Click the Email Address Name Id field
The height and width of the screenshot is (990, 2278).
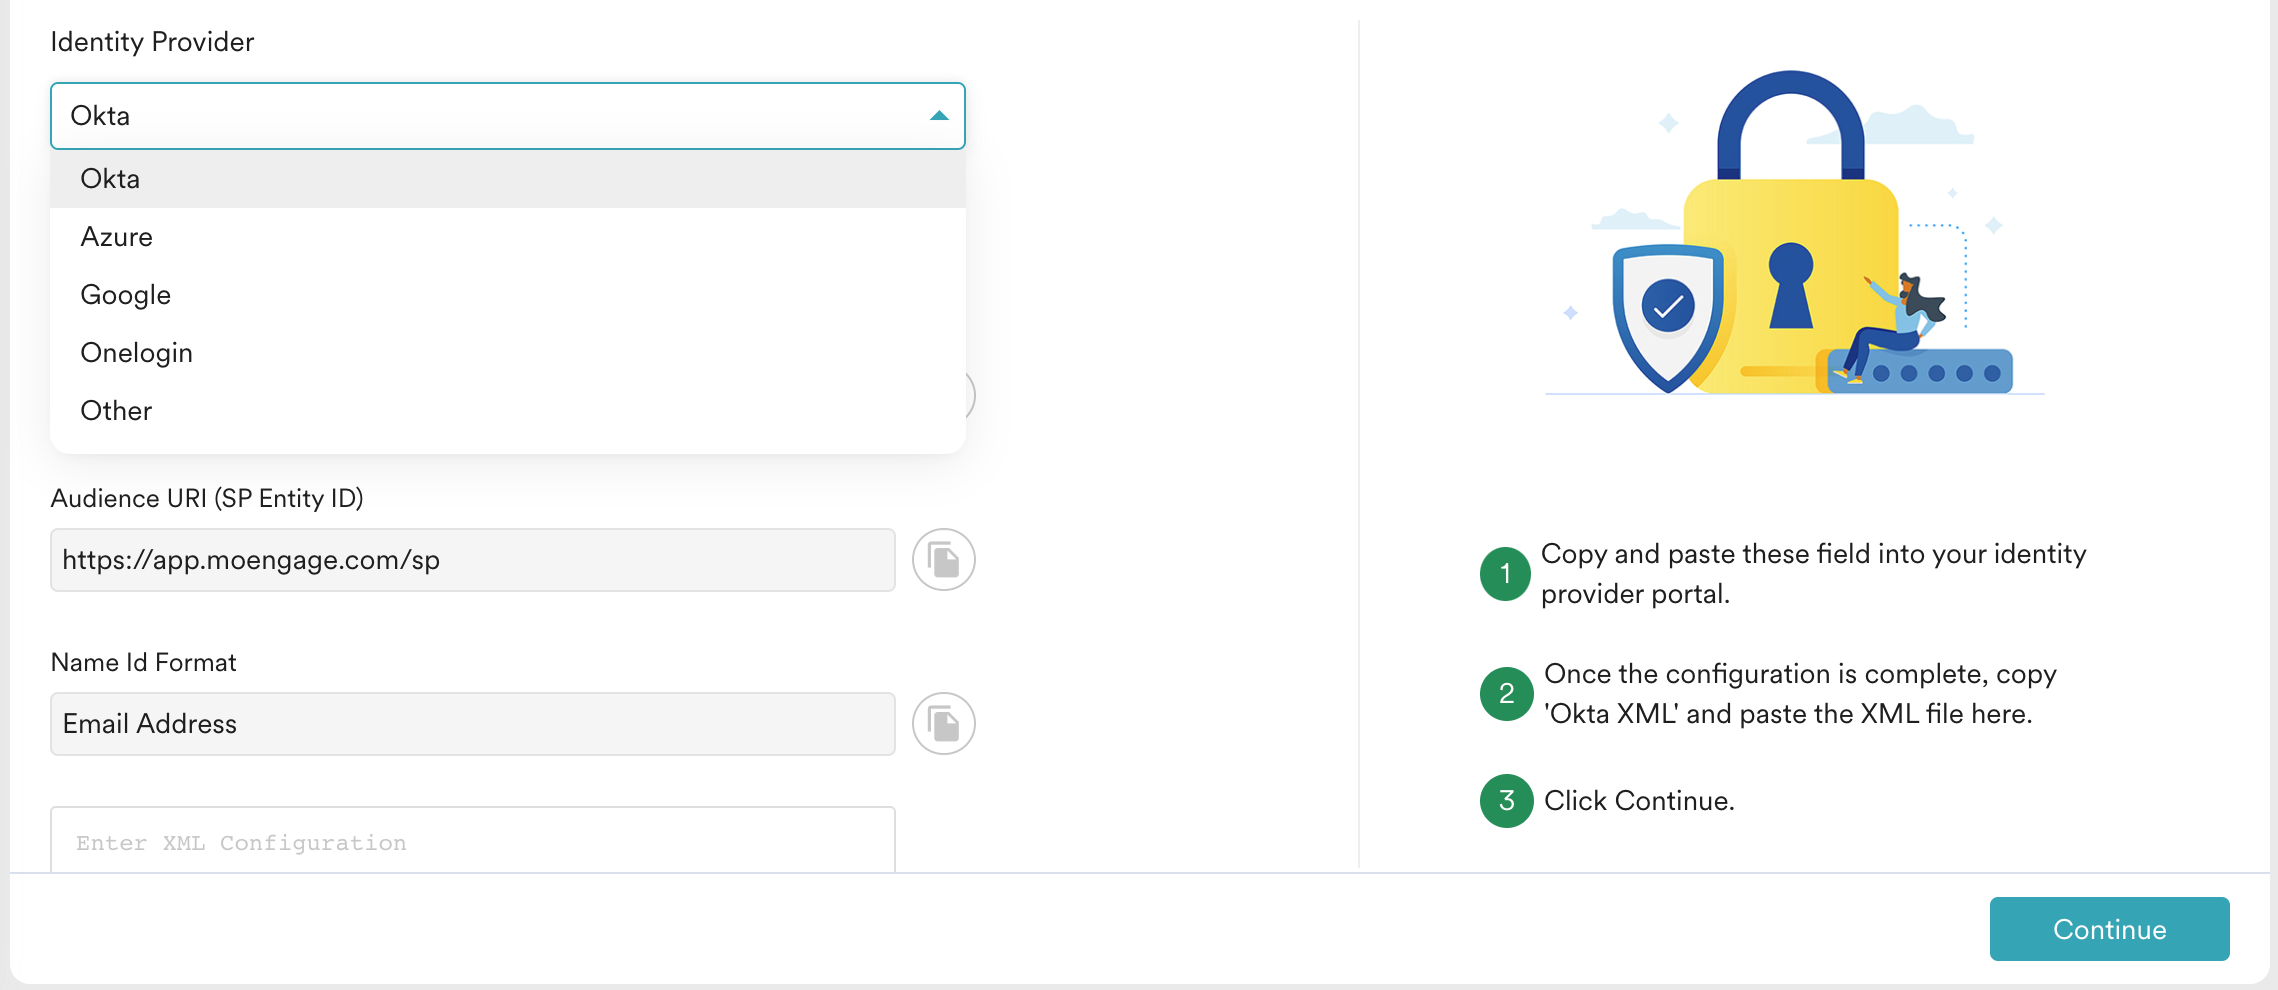pos(470,723)
